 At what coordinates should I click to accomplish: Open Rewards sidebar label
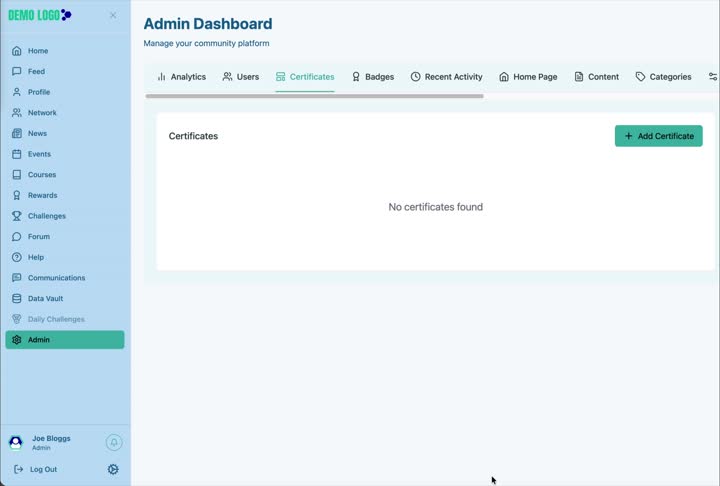(43, 196)
